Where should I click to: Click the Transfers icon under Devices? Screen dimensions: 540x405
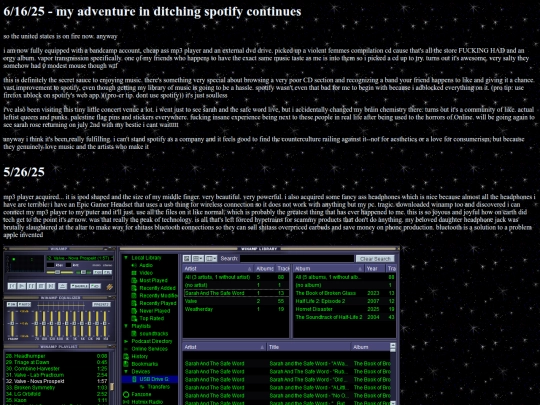142,387
